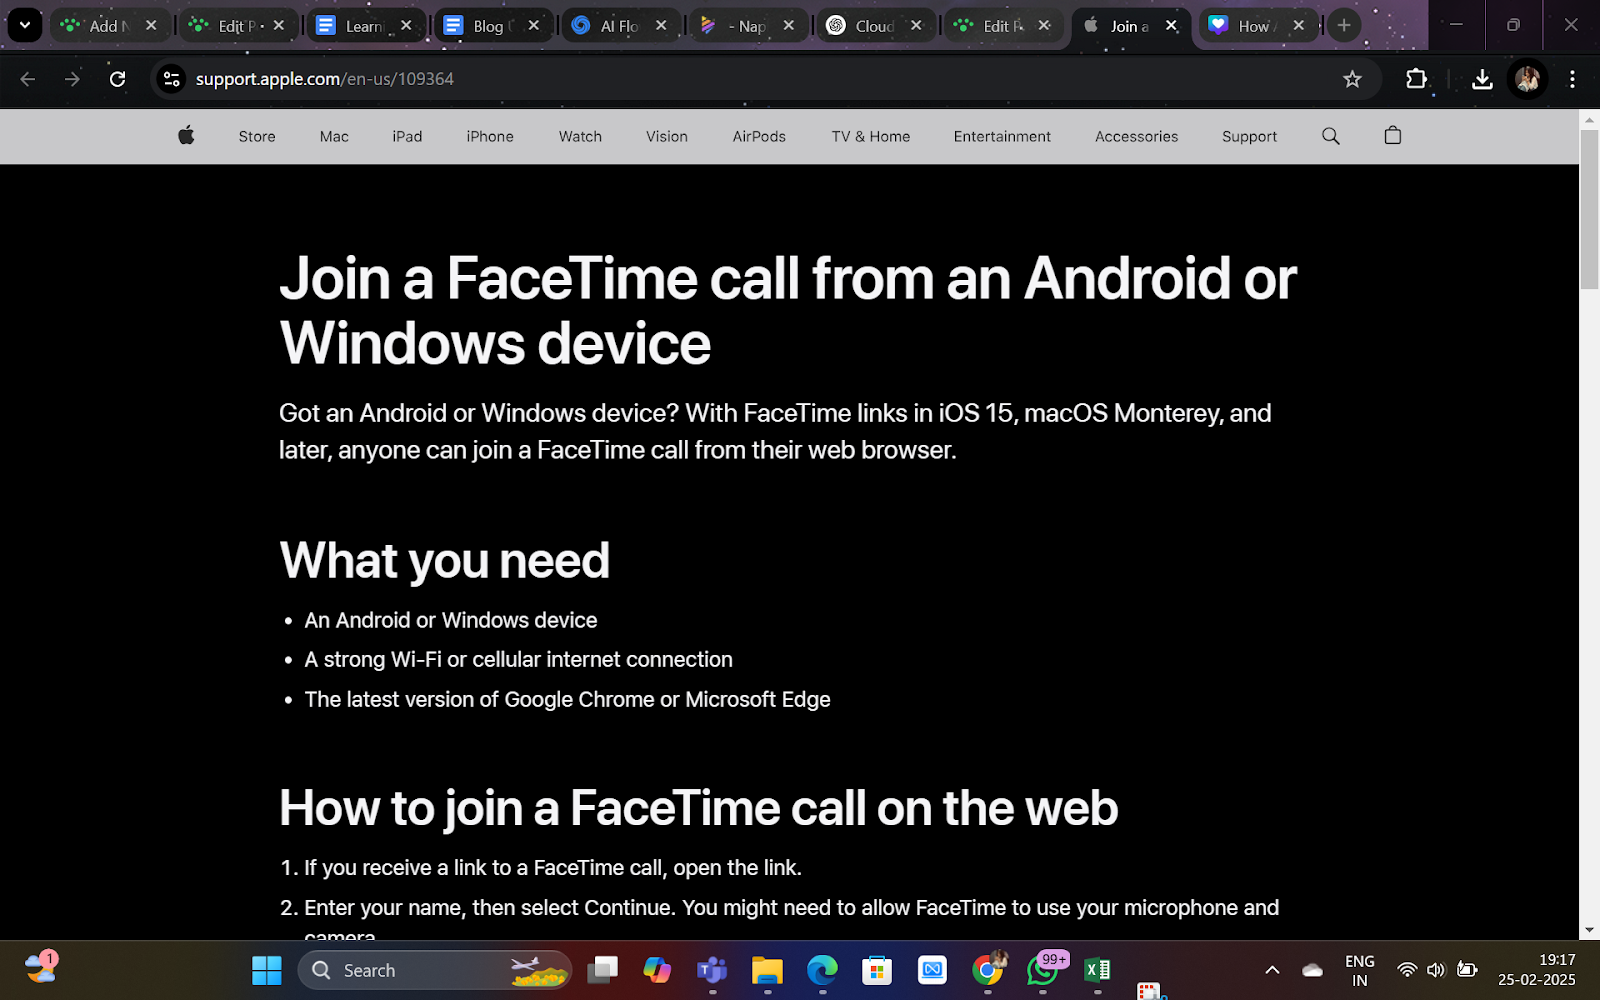The height and width of the screenshot is (1000, 1600).
Task: Click 'A strong Wi-Fi or cellular' bullet
Action: point(518,660)
